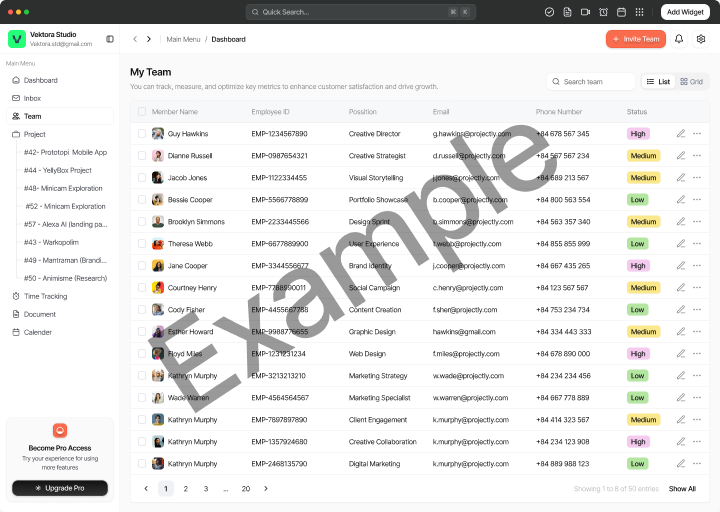The image size is (720, 512).
Task: Open the notifications bell
Action: [679, 39]
